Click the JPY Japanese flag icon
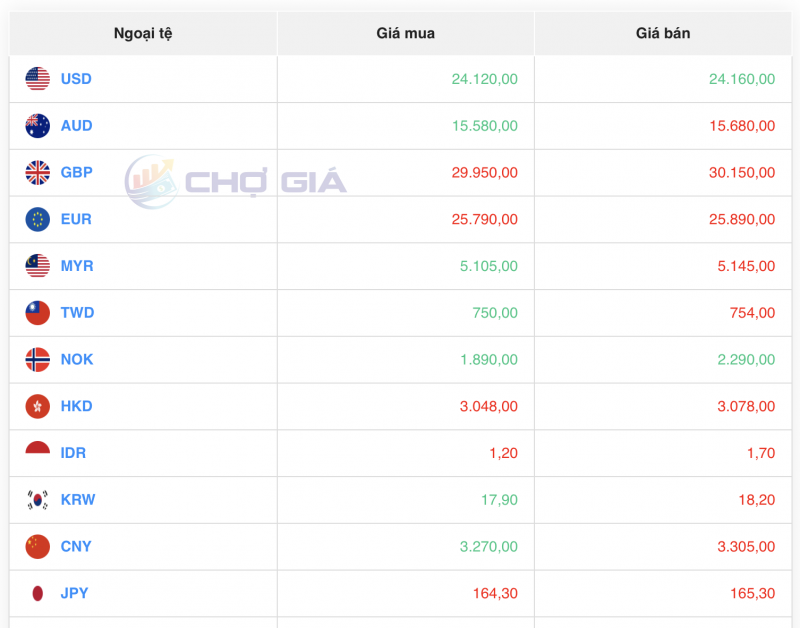The width and height of the screenshot is (800, 628). [37, 593]
